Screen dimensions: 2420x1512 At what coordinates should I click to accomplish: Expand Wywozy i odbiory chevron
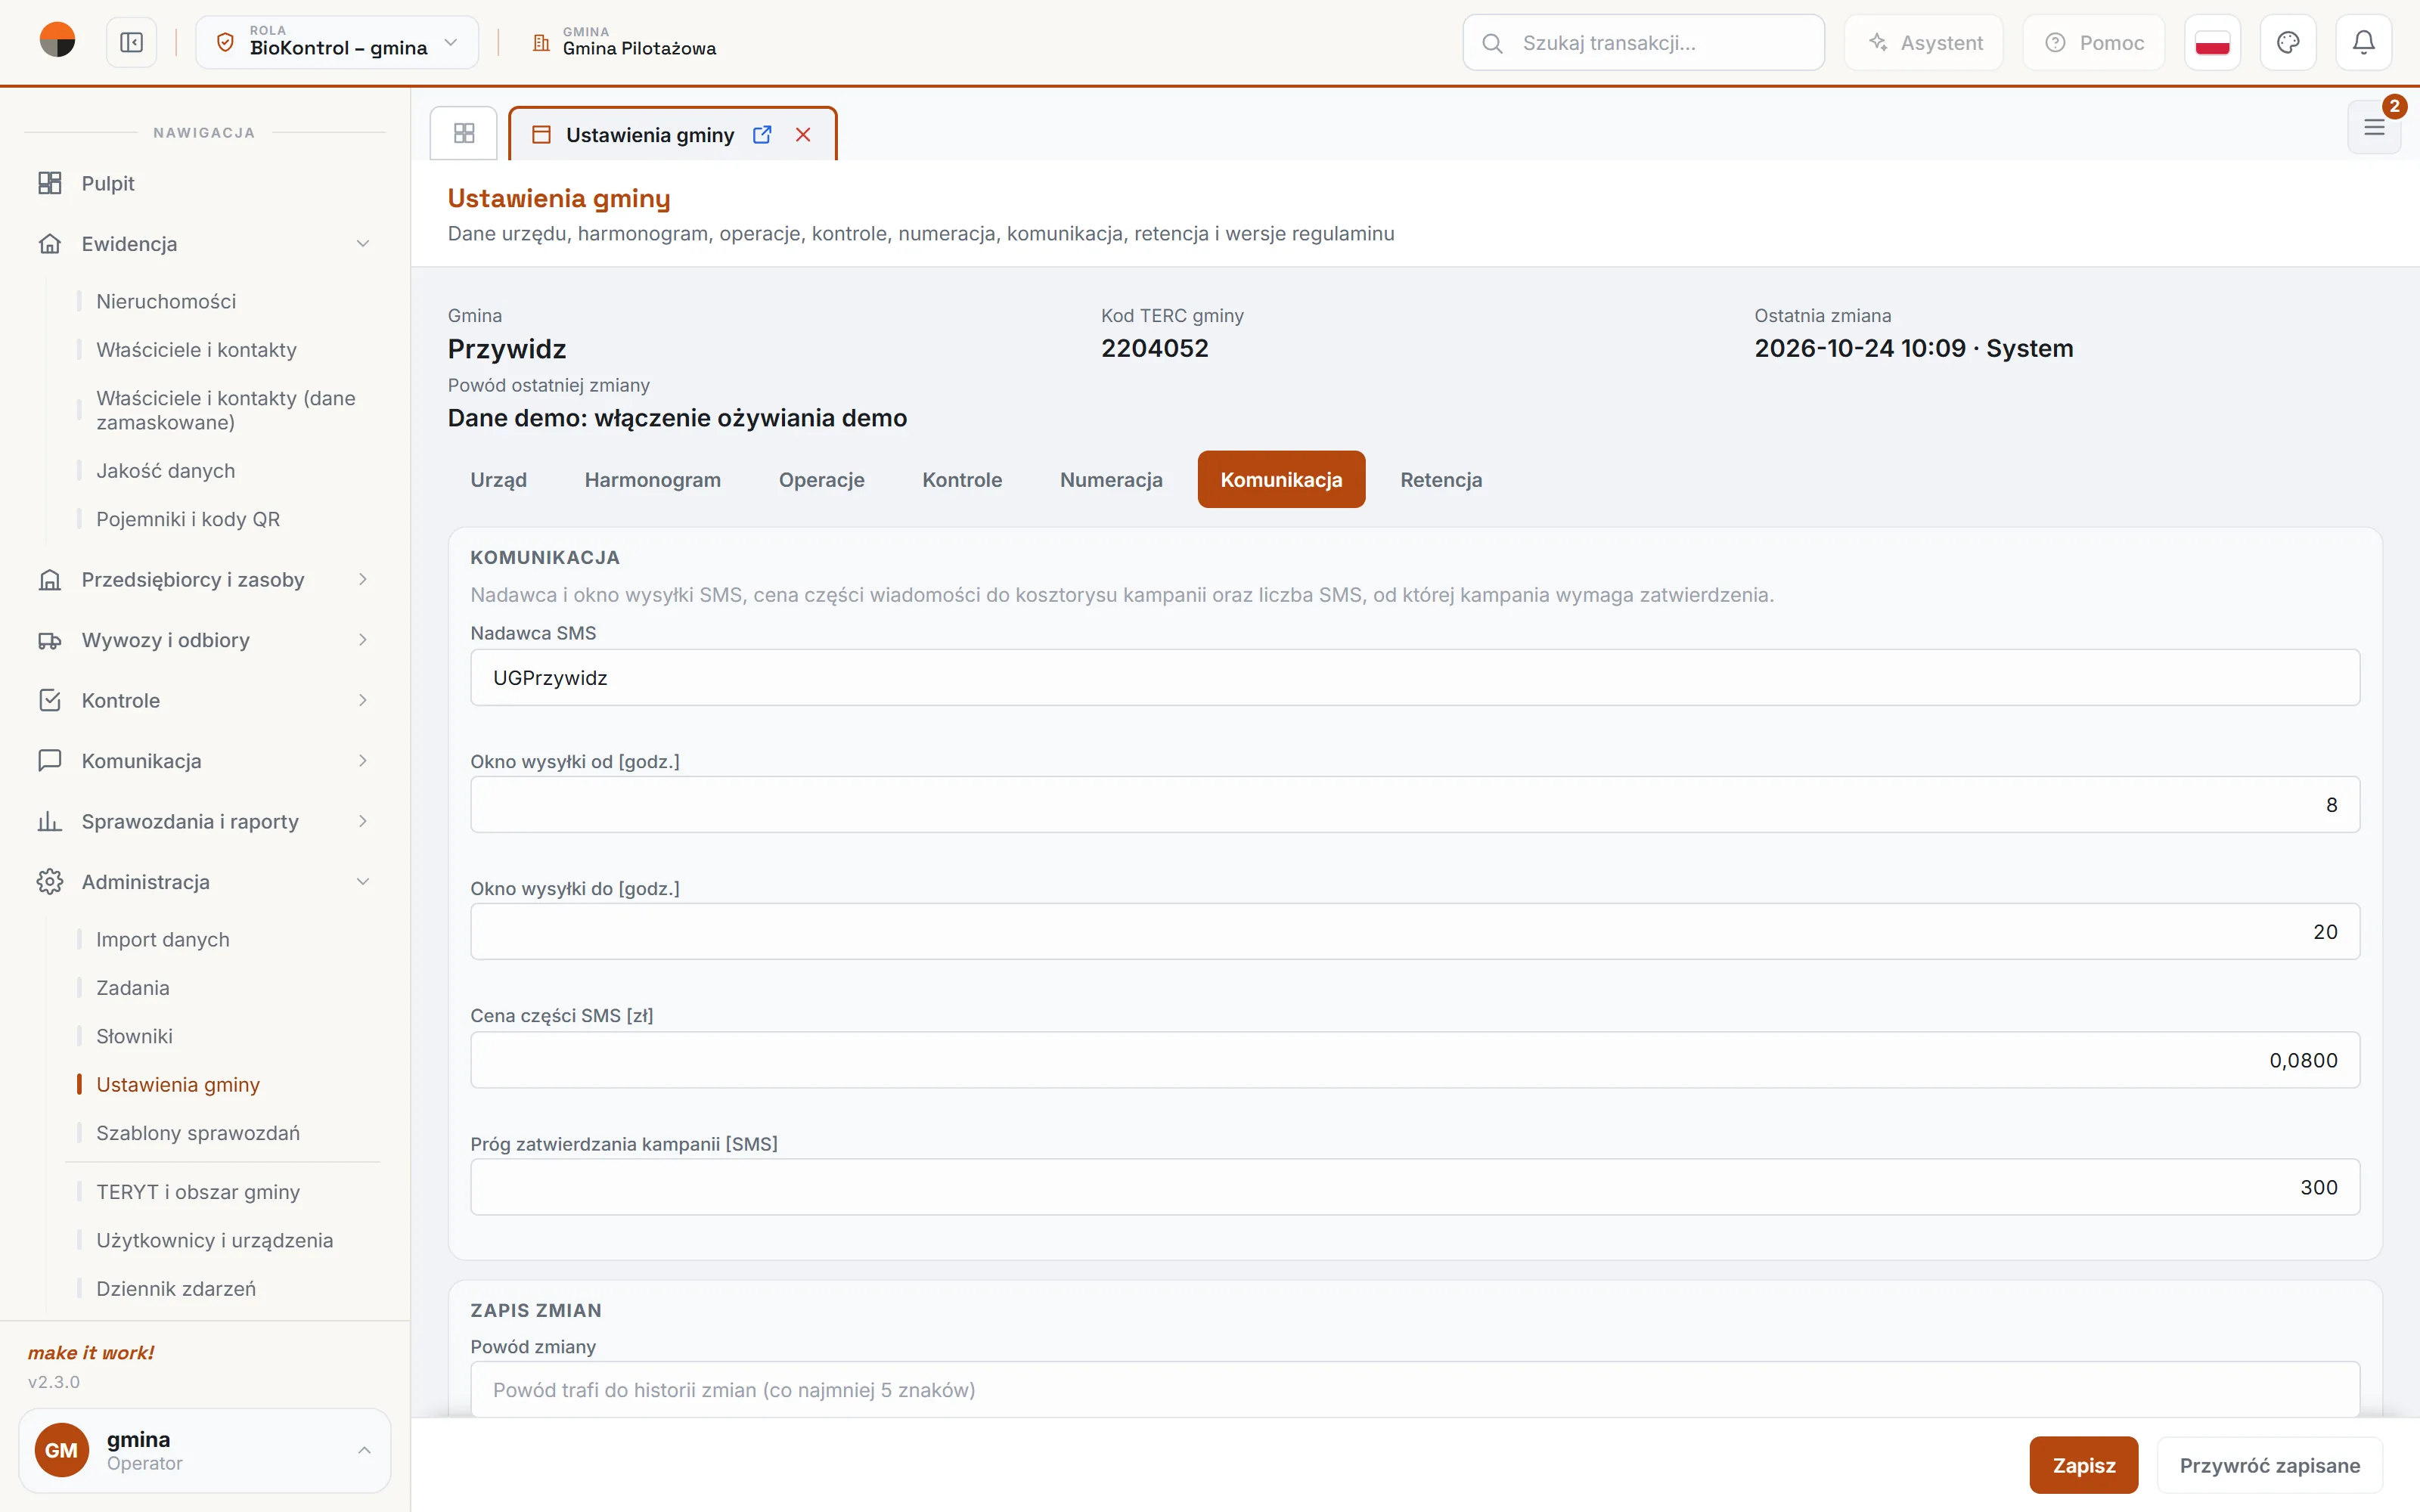coord(363,640)
